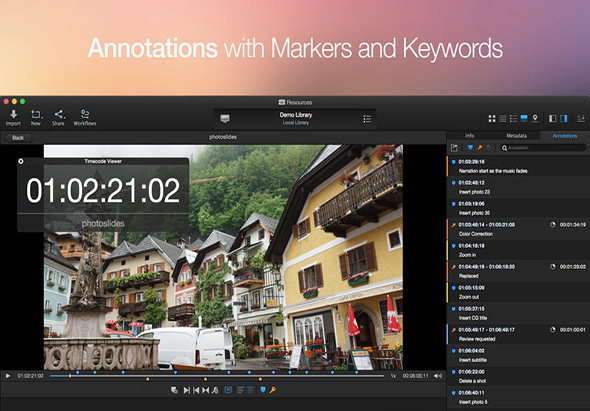Click the export annotations icon
590x411 pixels.
click(x=454, y=148)
